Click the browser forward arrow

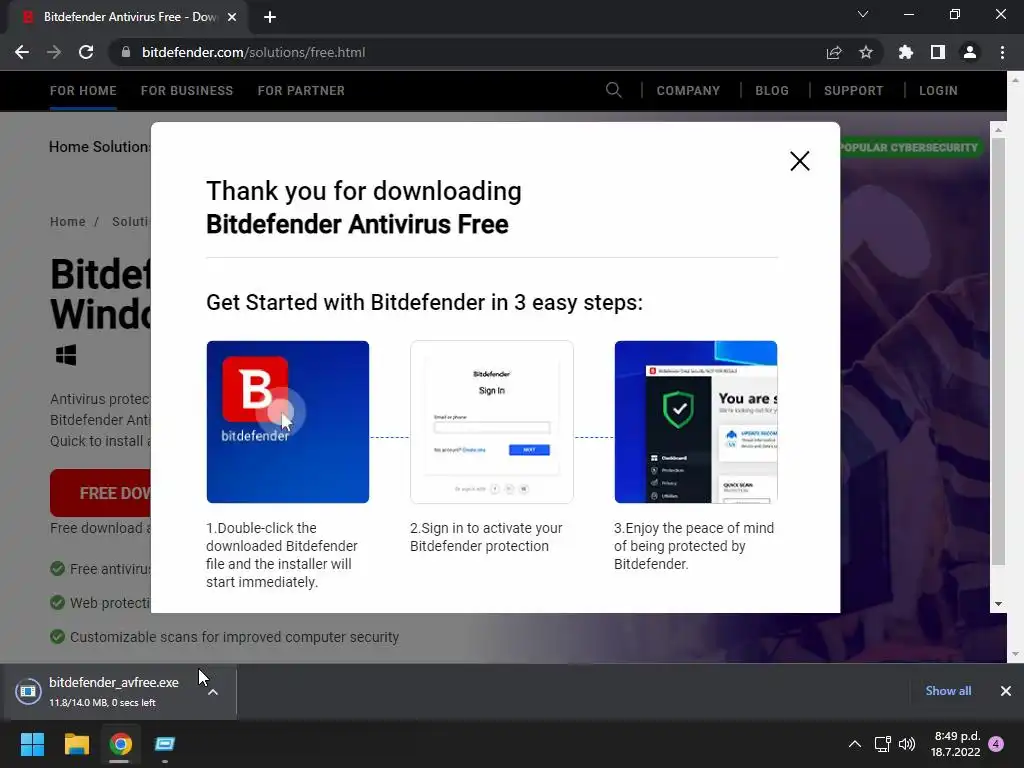(x=54, y=52)
